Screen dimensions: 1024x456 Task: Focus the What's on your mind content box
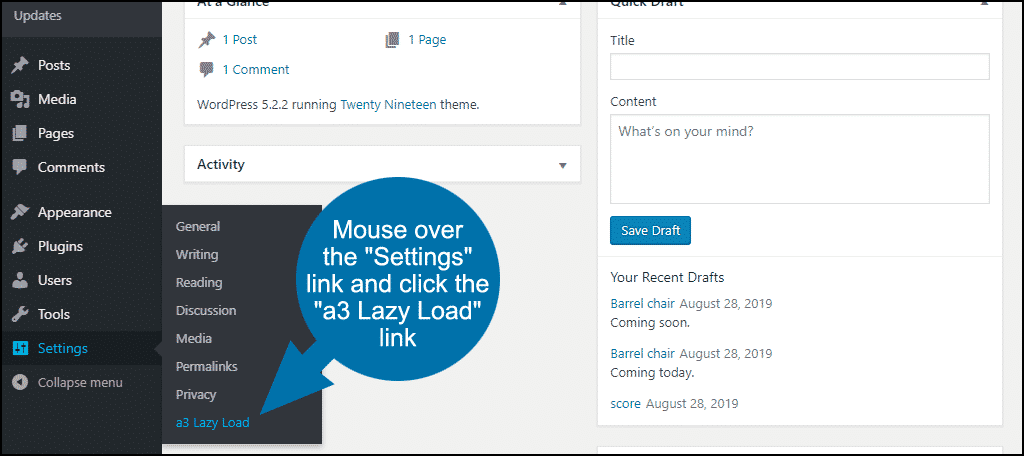point(800,159)
